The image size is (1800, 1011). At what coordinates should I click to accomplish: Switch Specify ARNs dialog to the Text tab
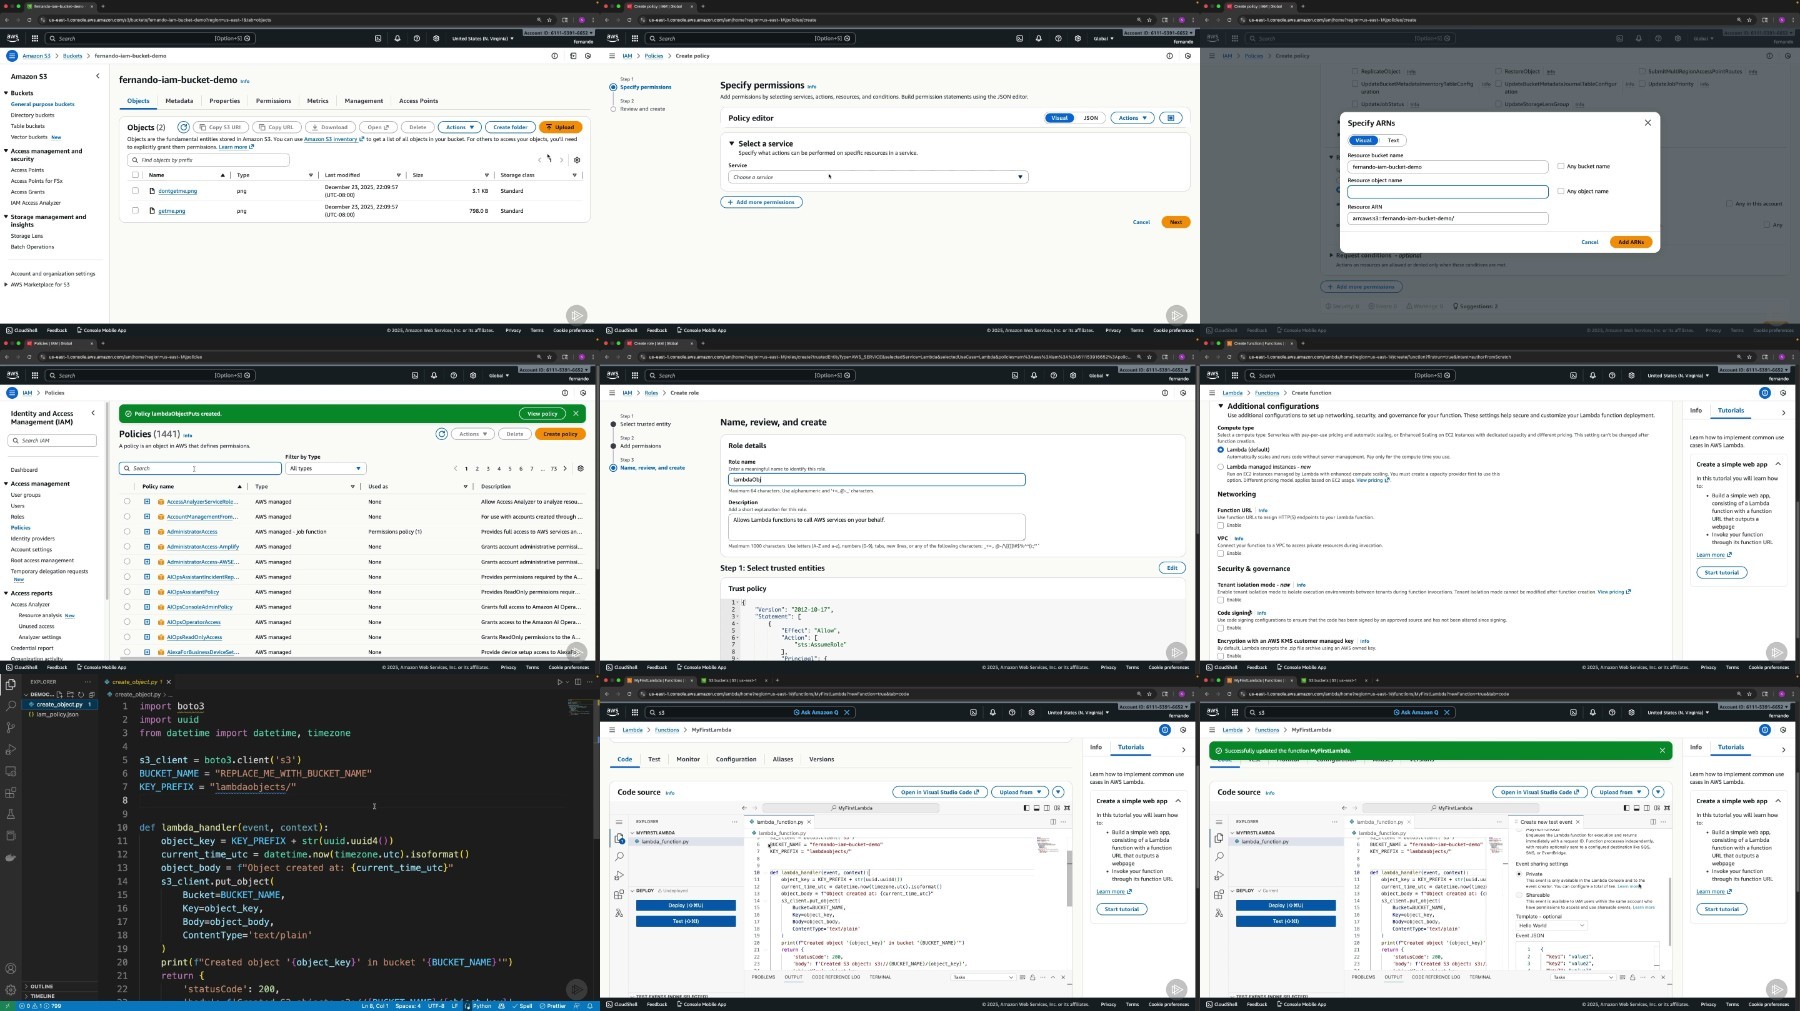pyautogui.click(x=1393, y=140)
